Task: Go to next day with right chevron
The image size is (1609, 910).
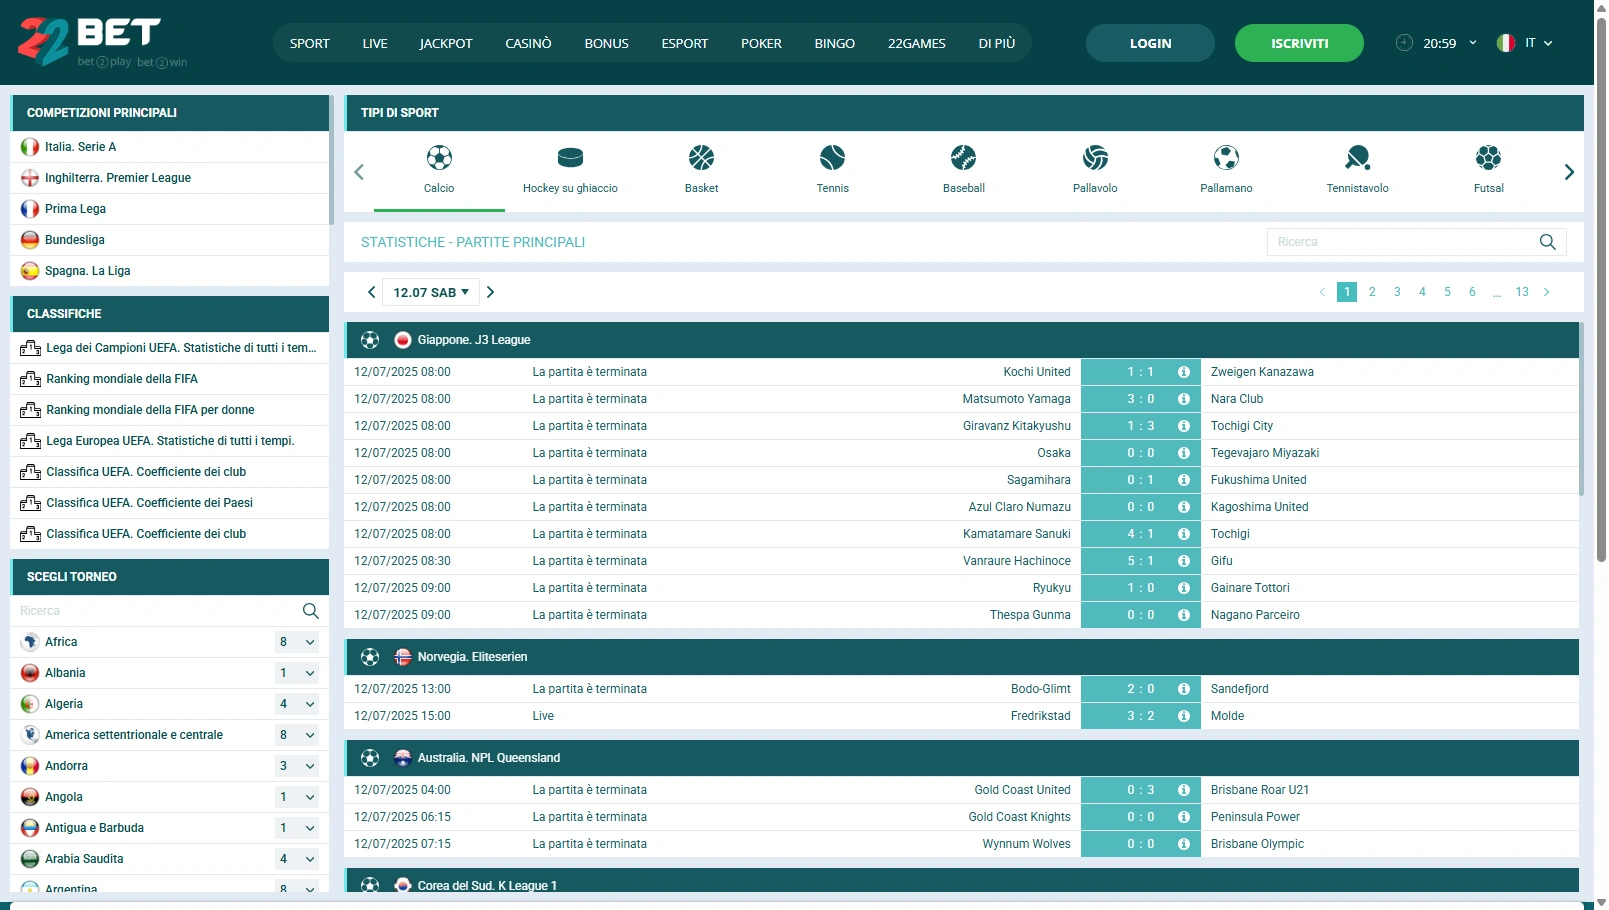Action: [x=490, y=292]
